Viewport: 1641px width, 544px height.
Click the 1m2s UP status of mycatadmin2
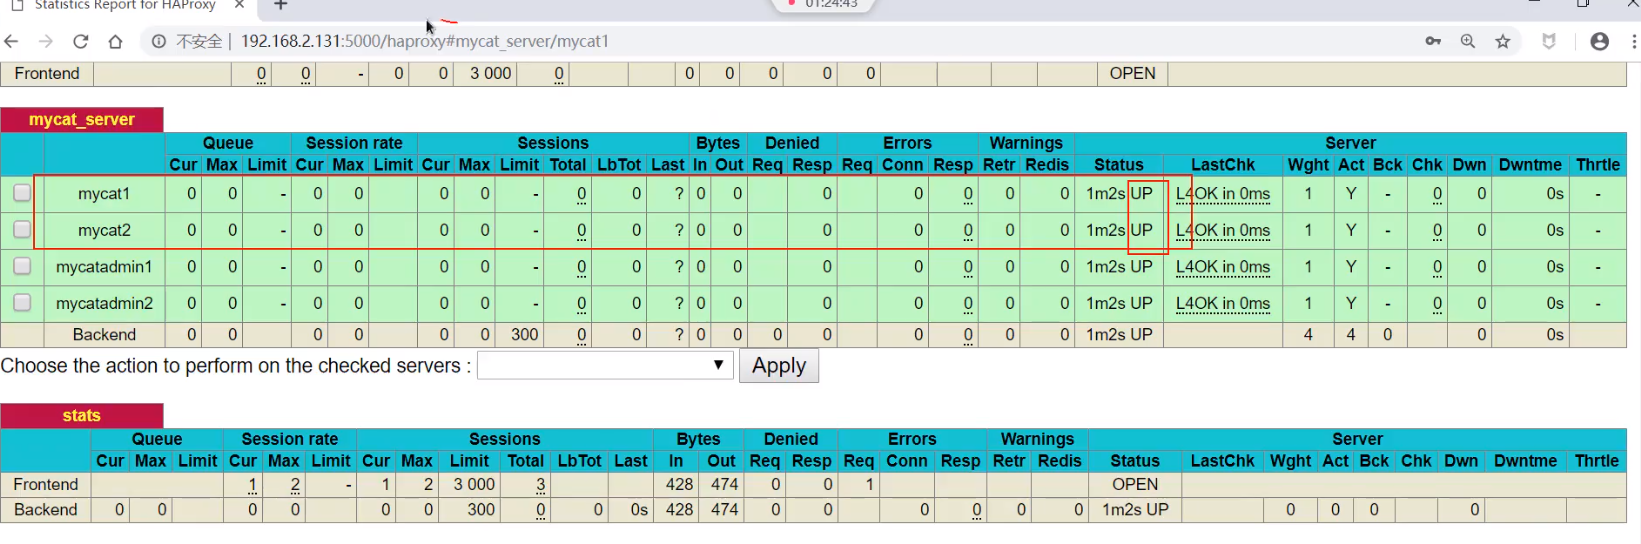(1119, 303)
